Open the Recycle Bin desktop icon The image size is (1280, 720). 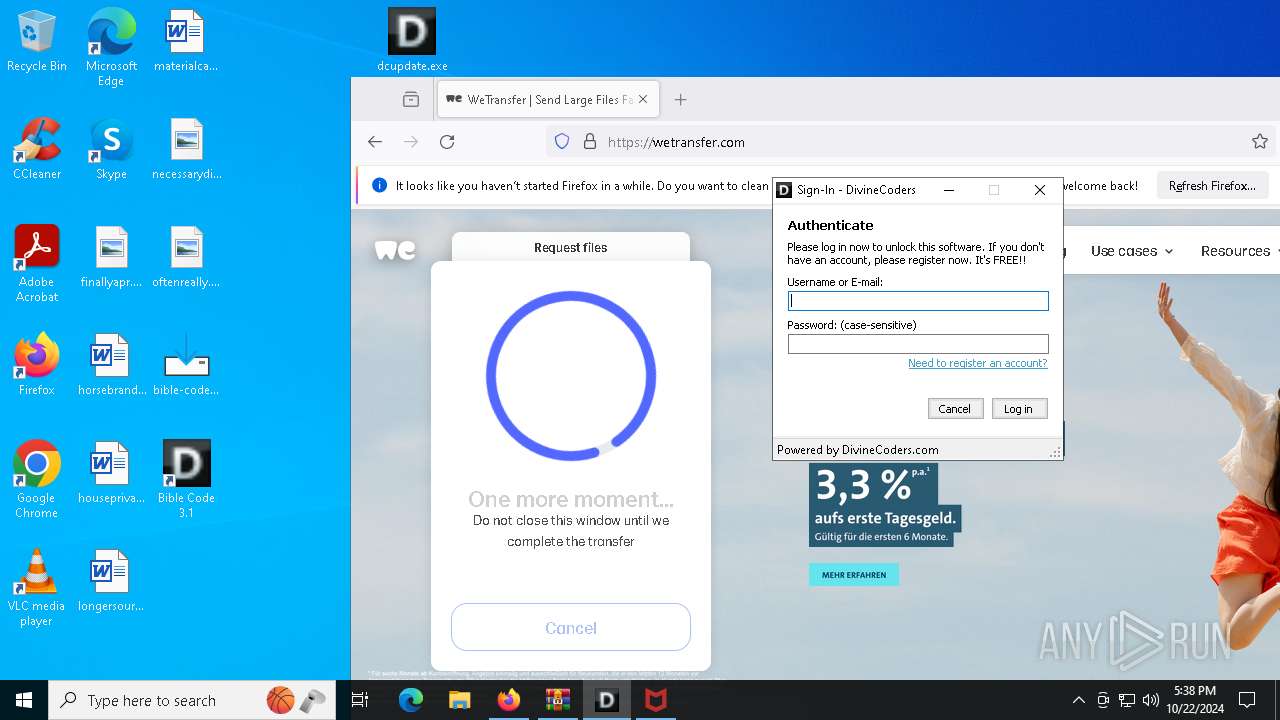coord(37,42)
